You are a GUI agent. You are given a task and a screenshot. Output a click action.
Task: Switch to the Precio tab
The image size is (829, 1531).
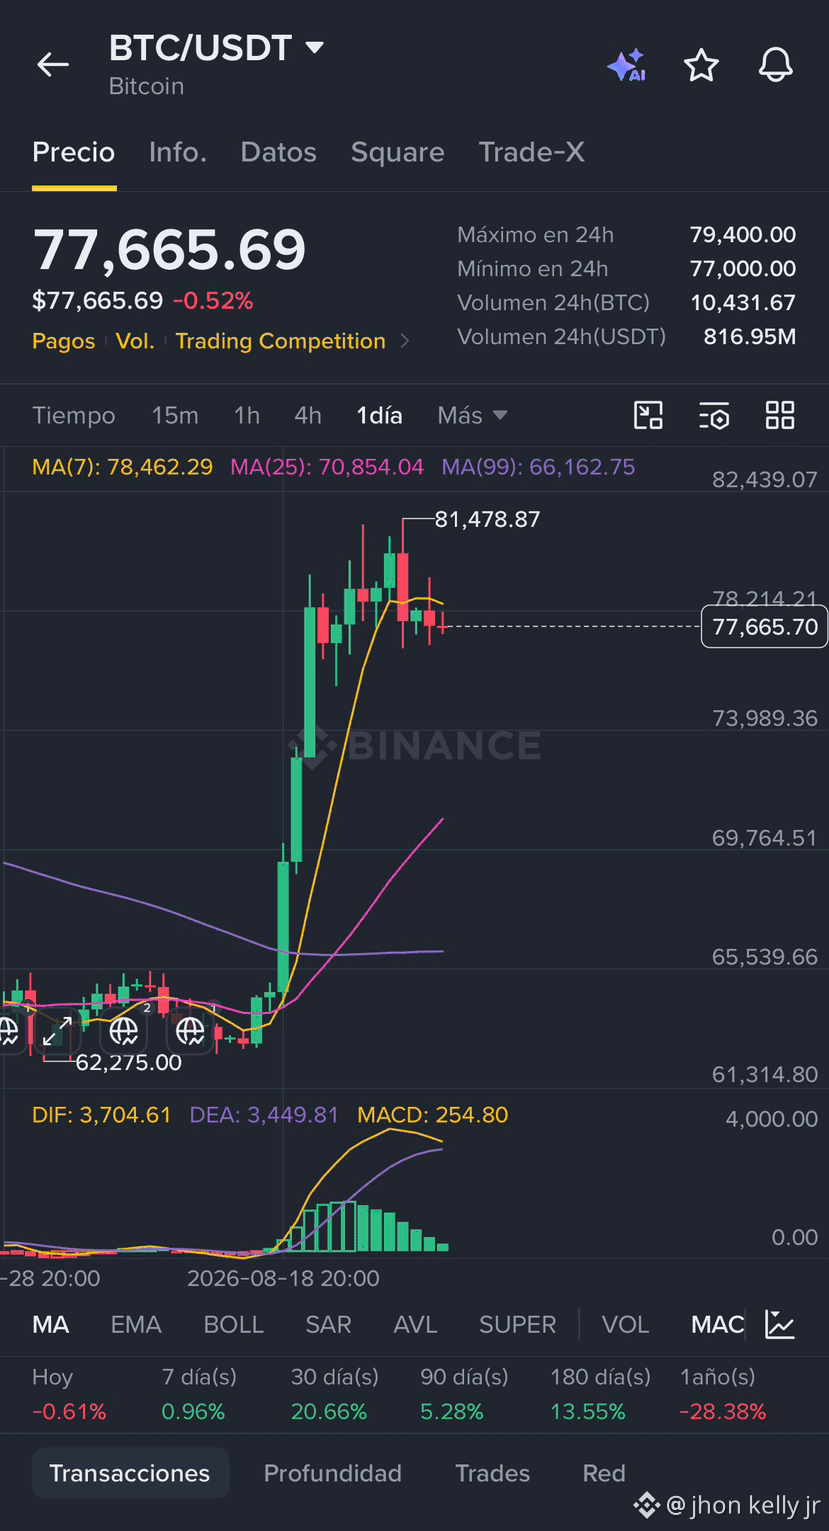[x=74, y=152]
